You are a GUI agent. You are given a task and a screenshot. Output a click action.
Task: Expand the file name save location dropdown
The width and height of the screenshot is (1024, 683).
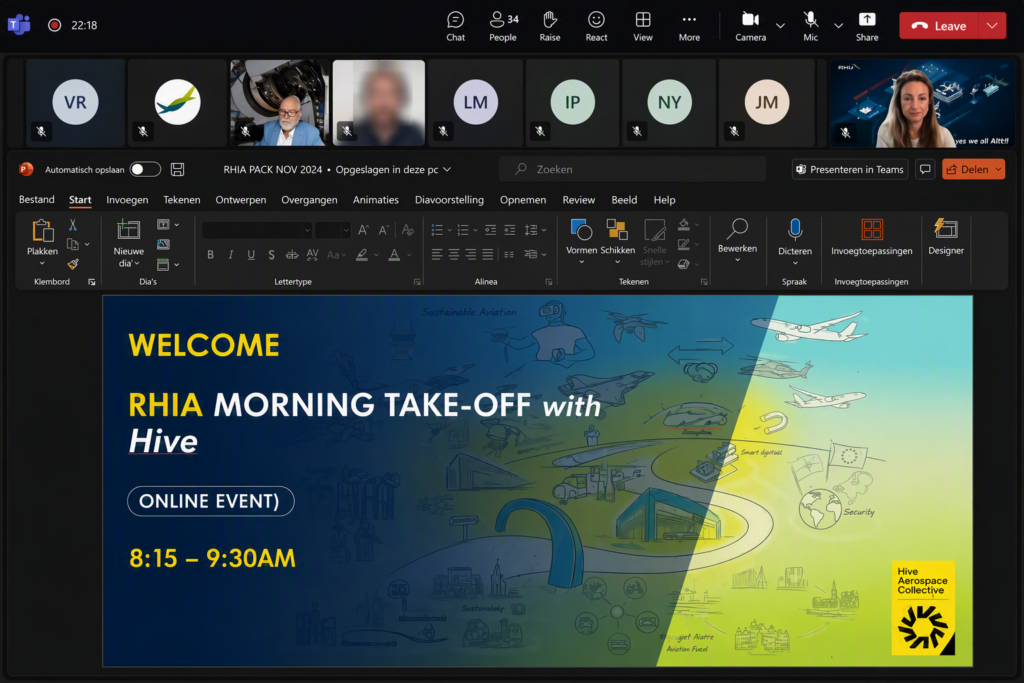coord(447,169)
